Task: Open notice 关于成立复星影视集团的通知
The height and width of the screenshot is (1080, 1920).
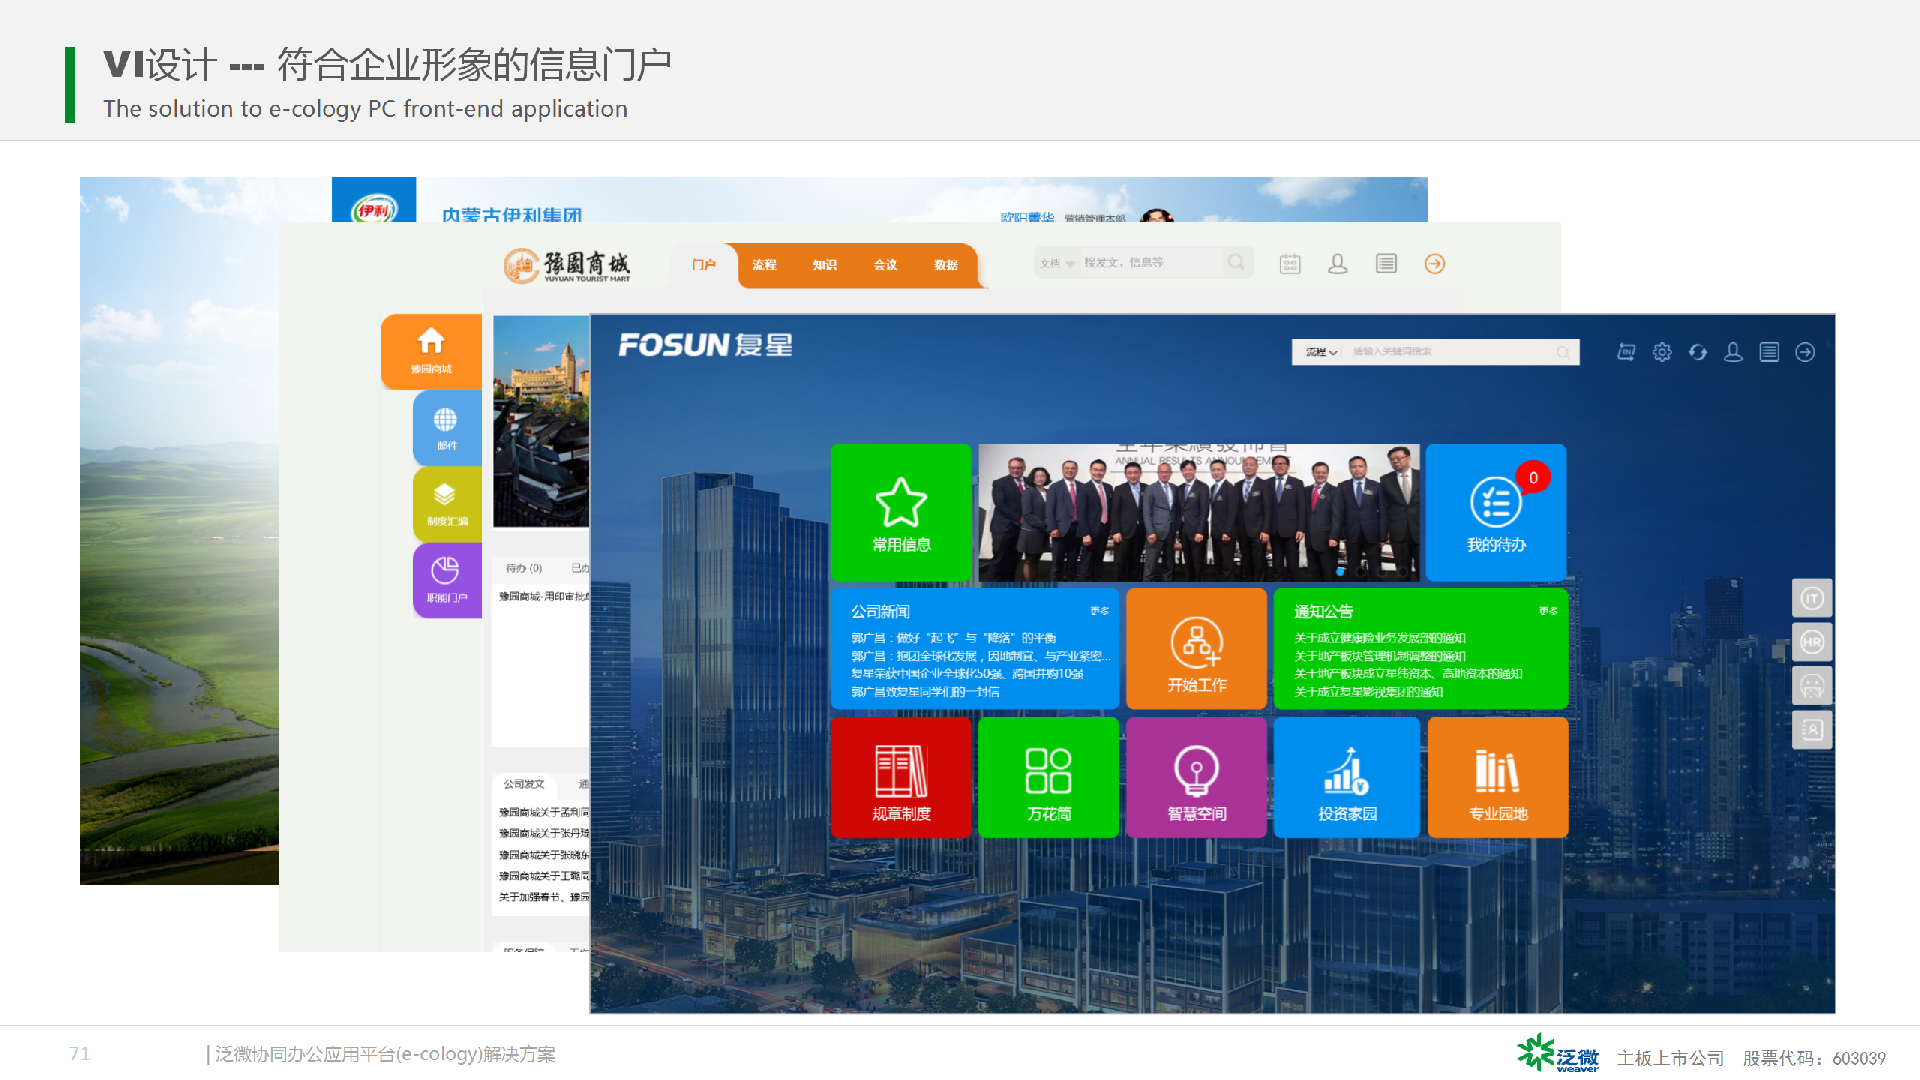Action: click(x=1368, y=692)
